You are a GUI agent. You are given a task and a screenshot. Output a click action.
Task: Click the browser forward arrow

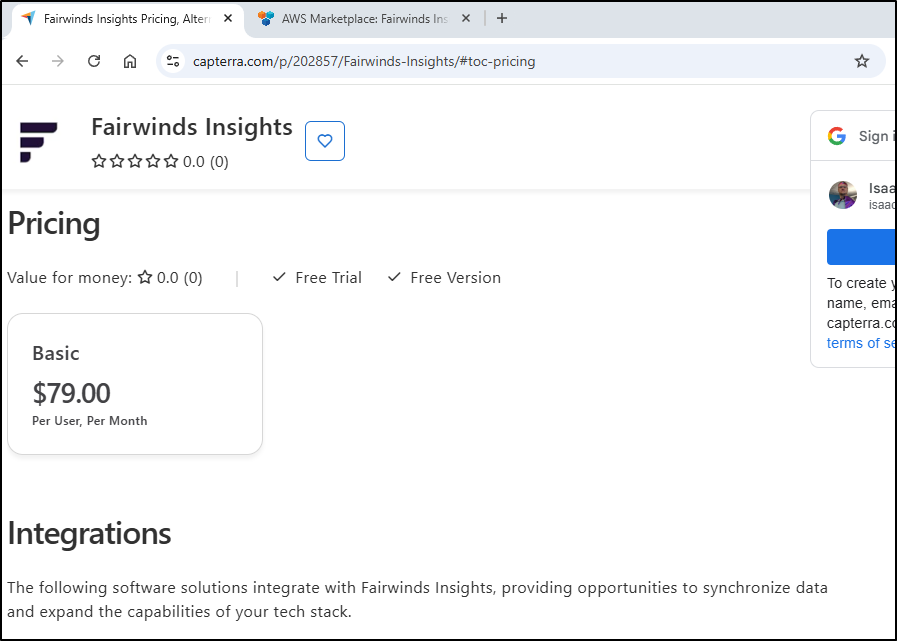pos(58,61)
